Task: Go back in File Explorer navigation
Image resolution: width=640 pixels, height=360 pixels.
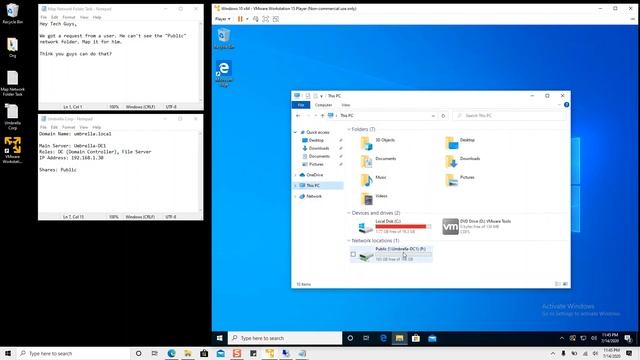Action: click(x=298, y=116)
